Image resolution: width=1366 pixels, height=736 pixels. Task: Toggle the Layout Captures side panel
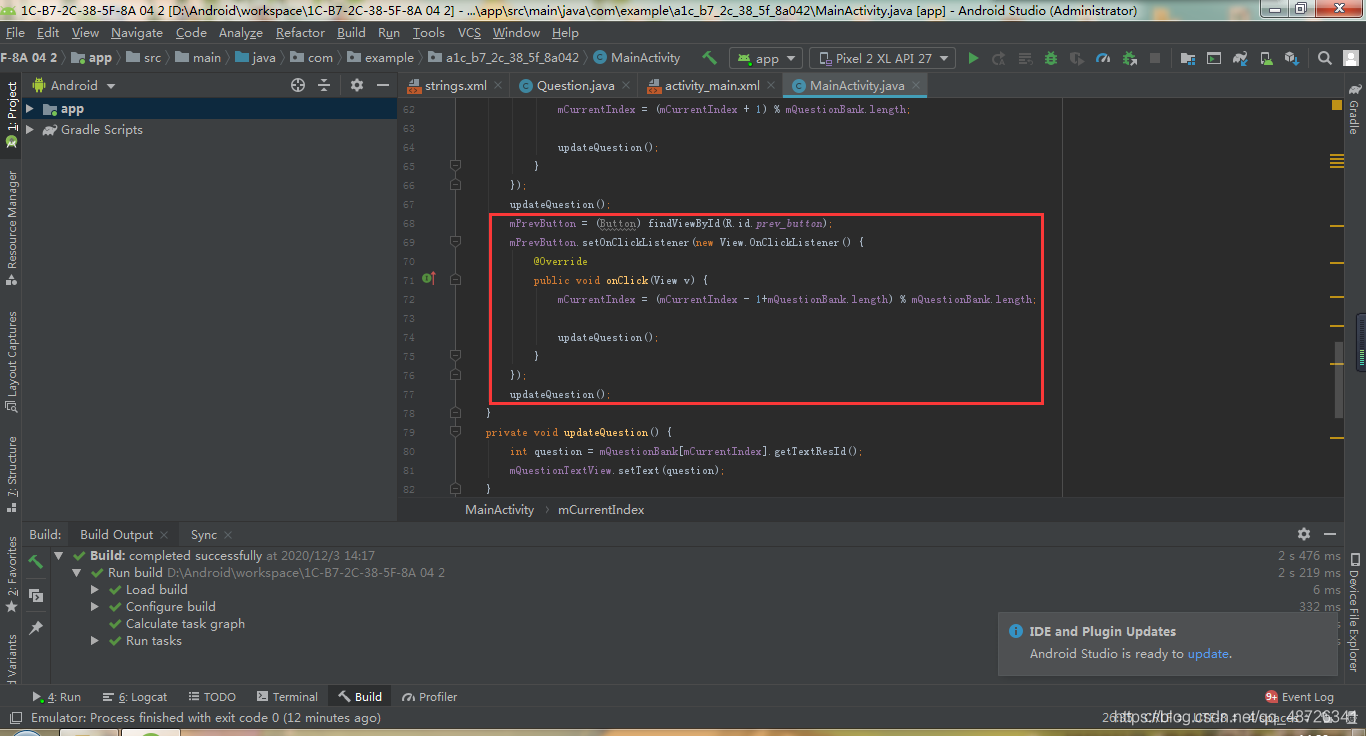[11, 361]
